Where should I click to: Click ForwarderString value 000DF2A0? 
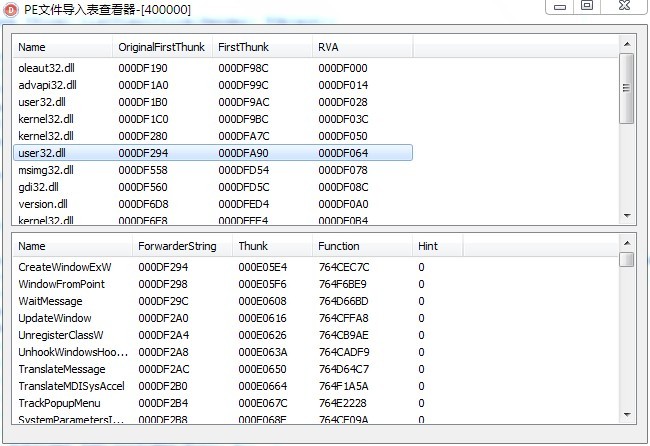click(x=163, y=318)
